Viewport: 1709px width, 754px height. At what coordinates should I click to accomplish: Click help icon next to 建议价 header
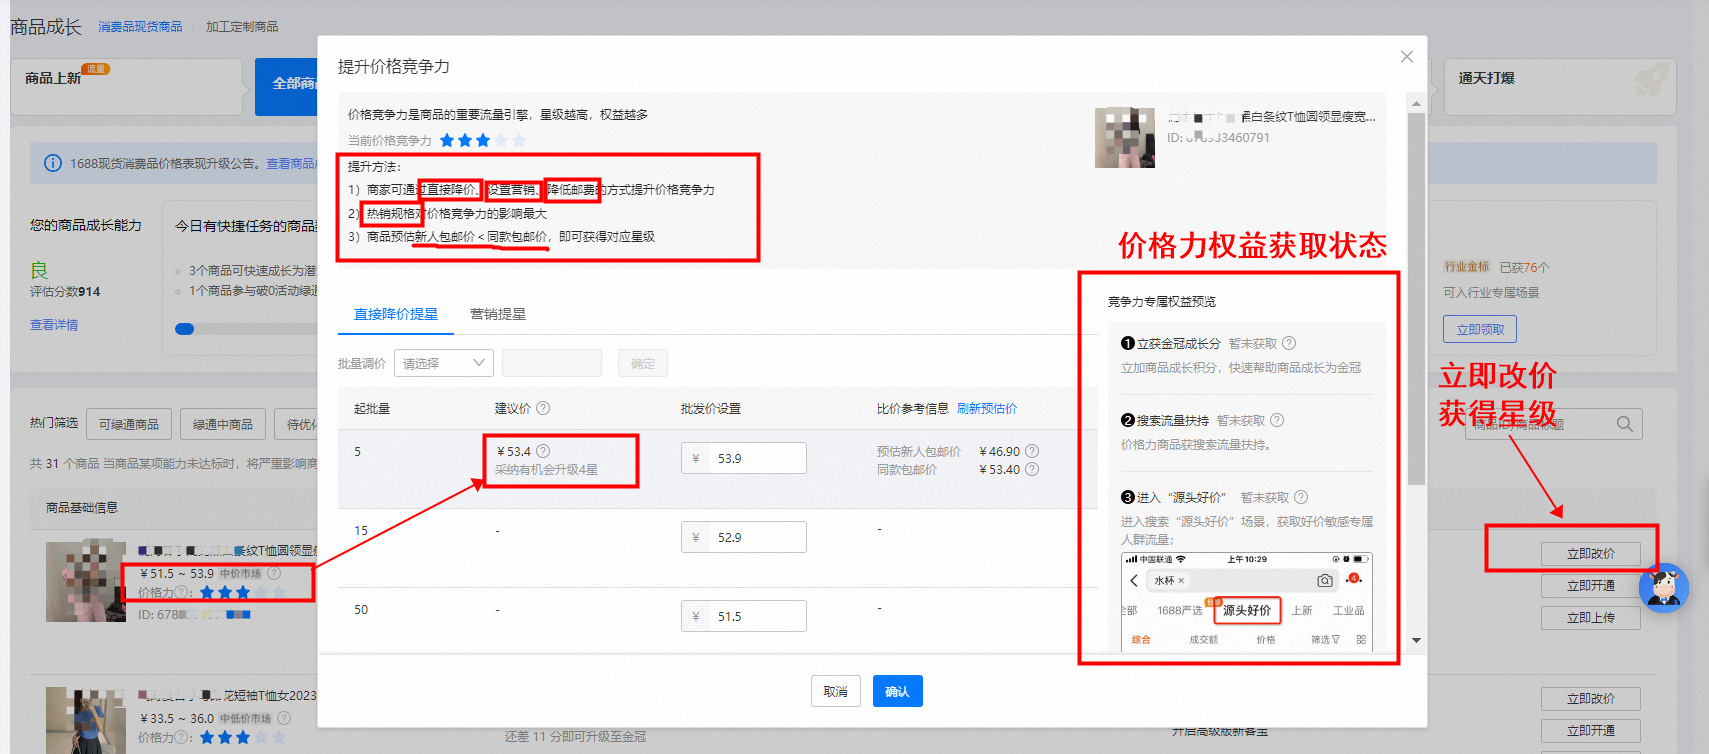(x=543, y=408)
